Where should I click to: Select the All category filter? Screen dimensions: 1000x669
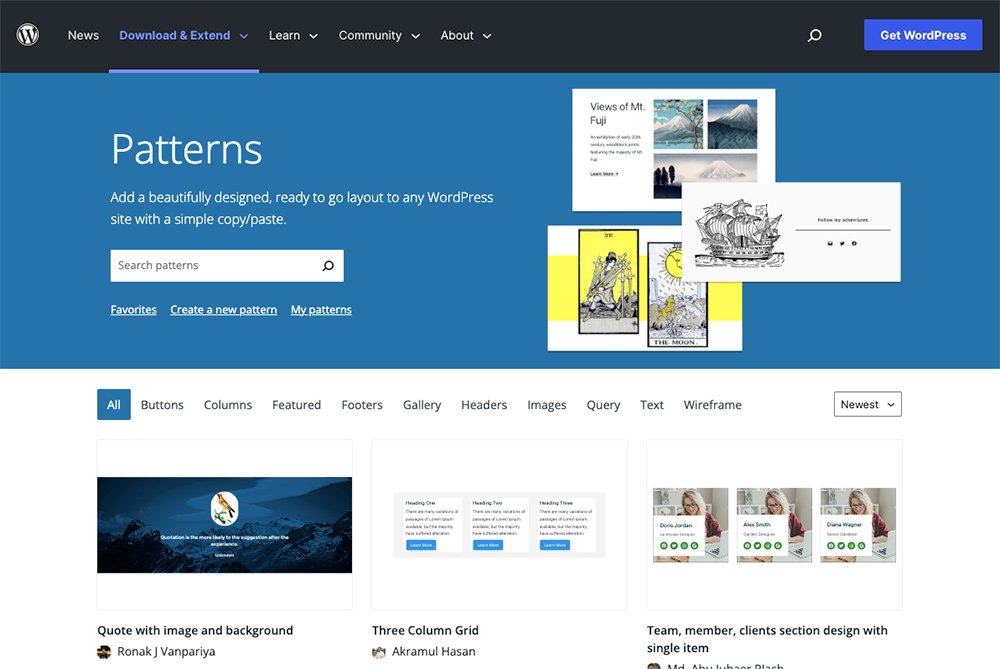(114, 404)
